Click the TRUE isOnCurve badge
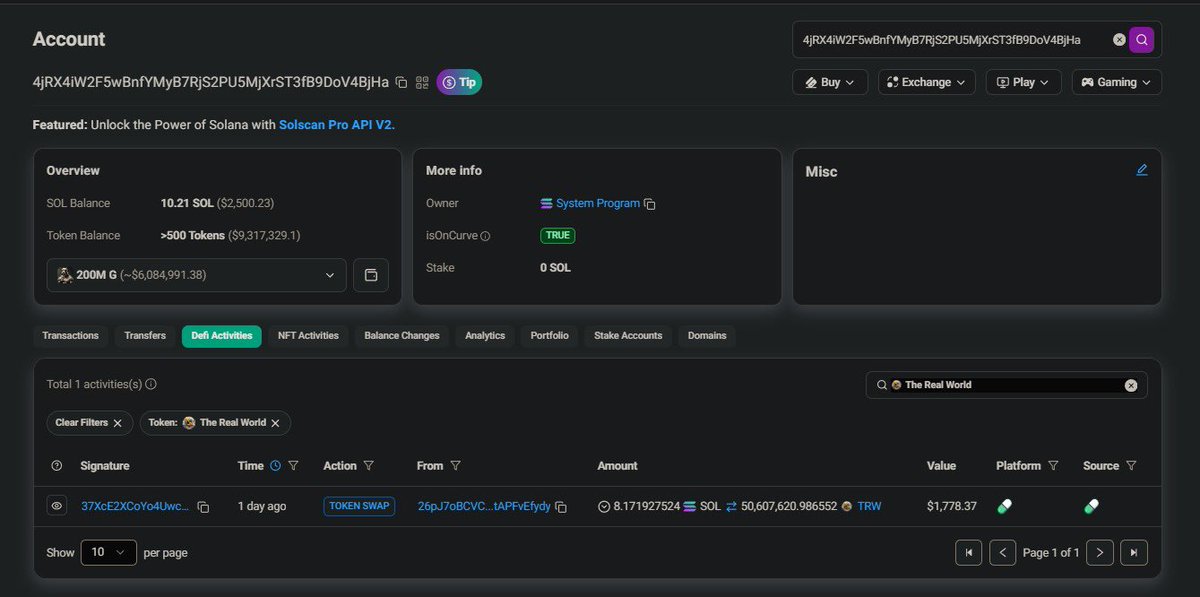 pyautogui.click(x=558, y=236)
